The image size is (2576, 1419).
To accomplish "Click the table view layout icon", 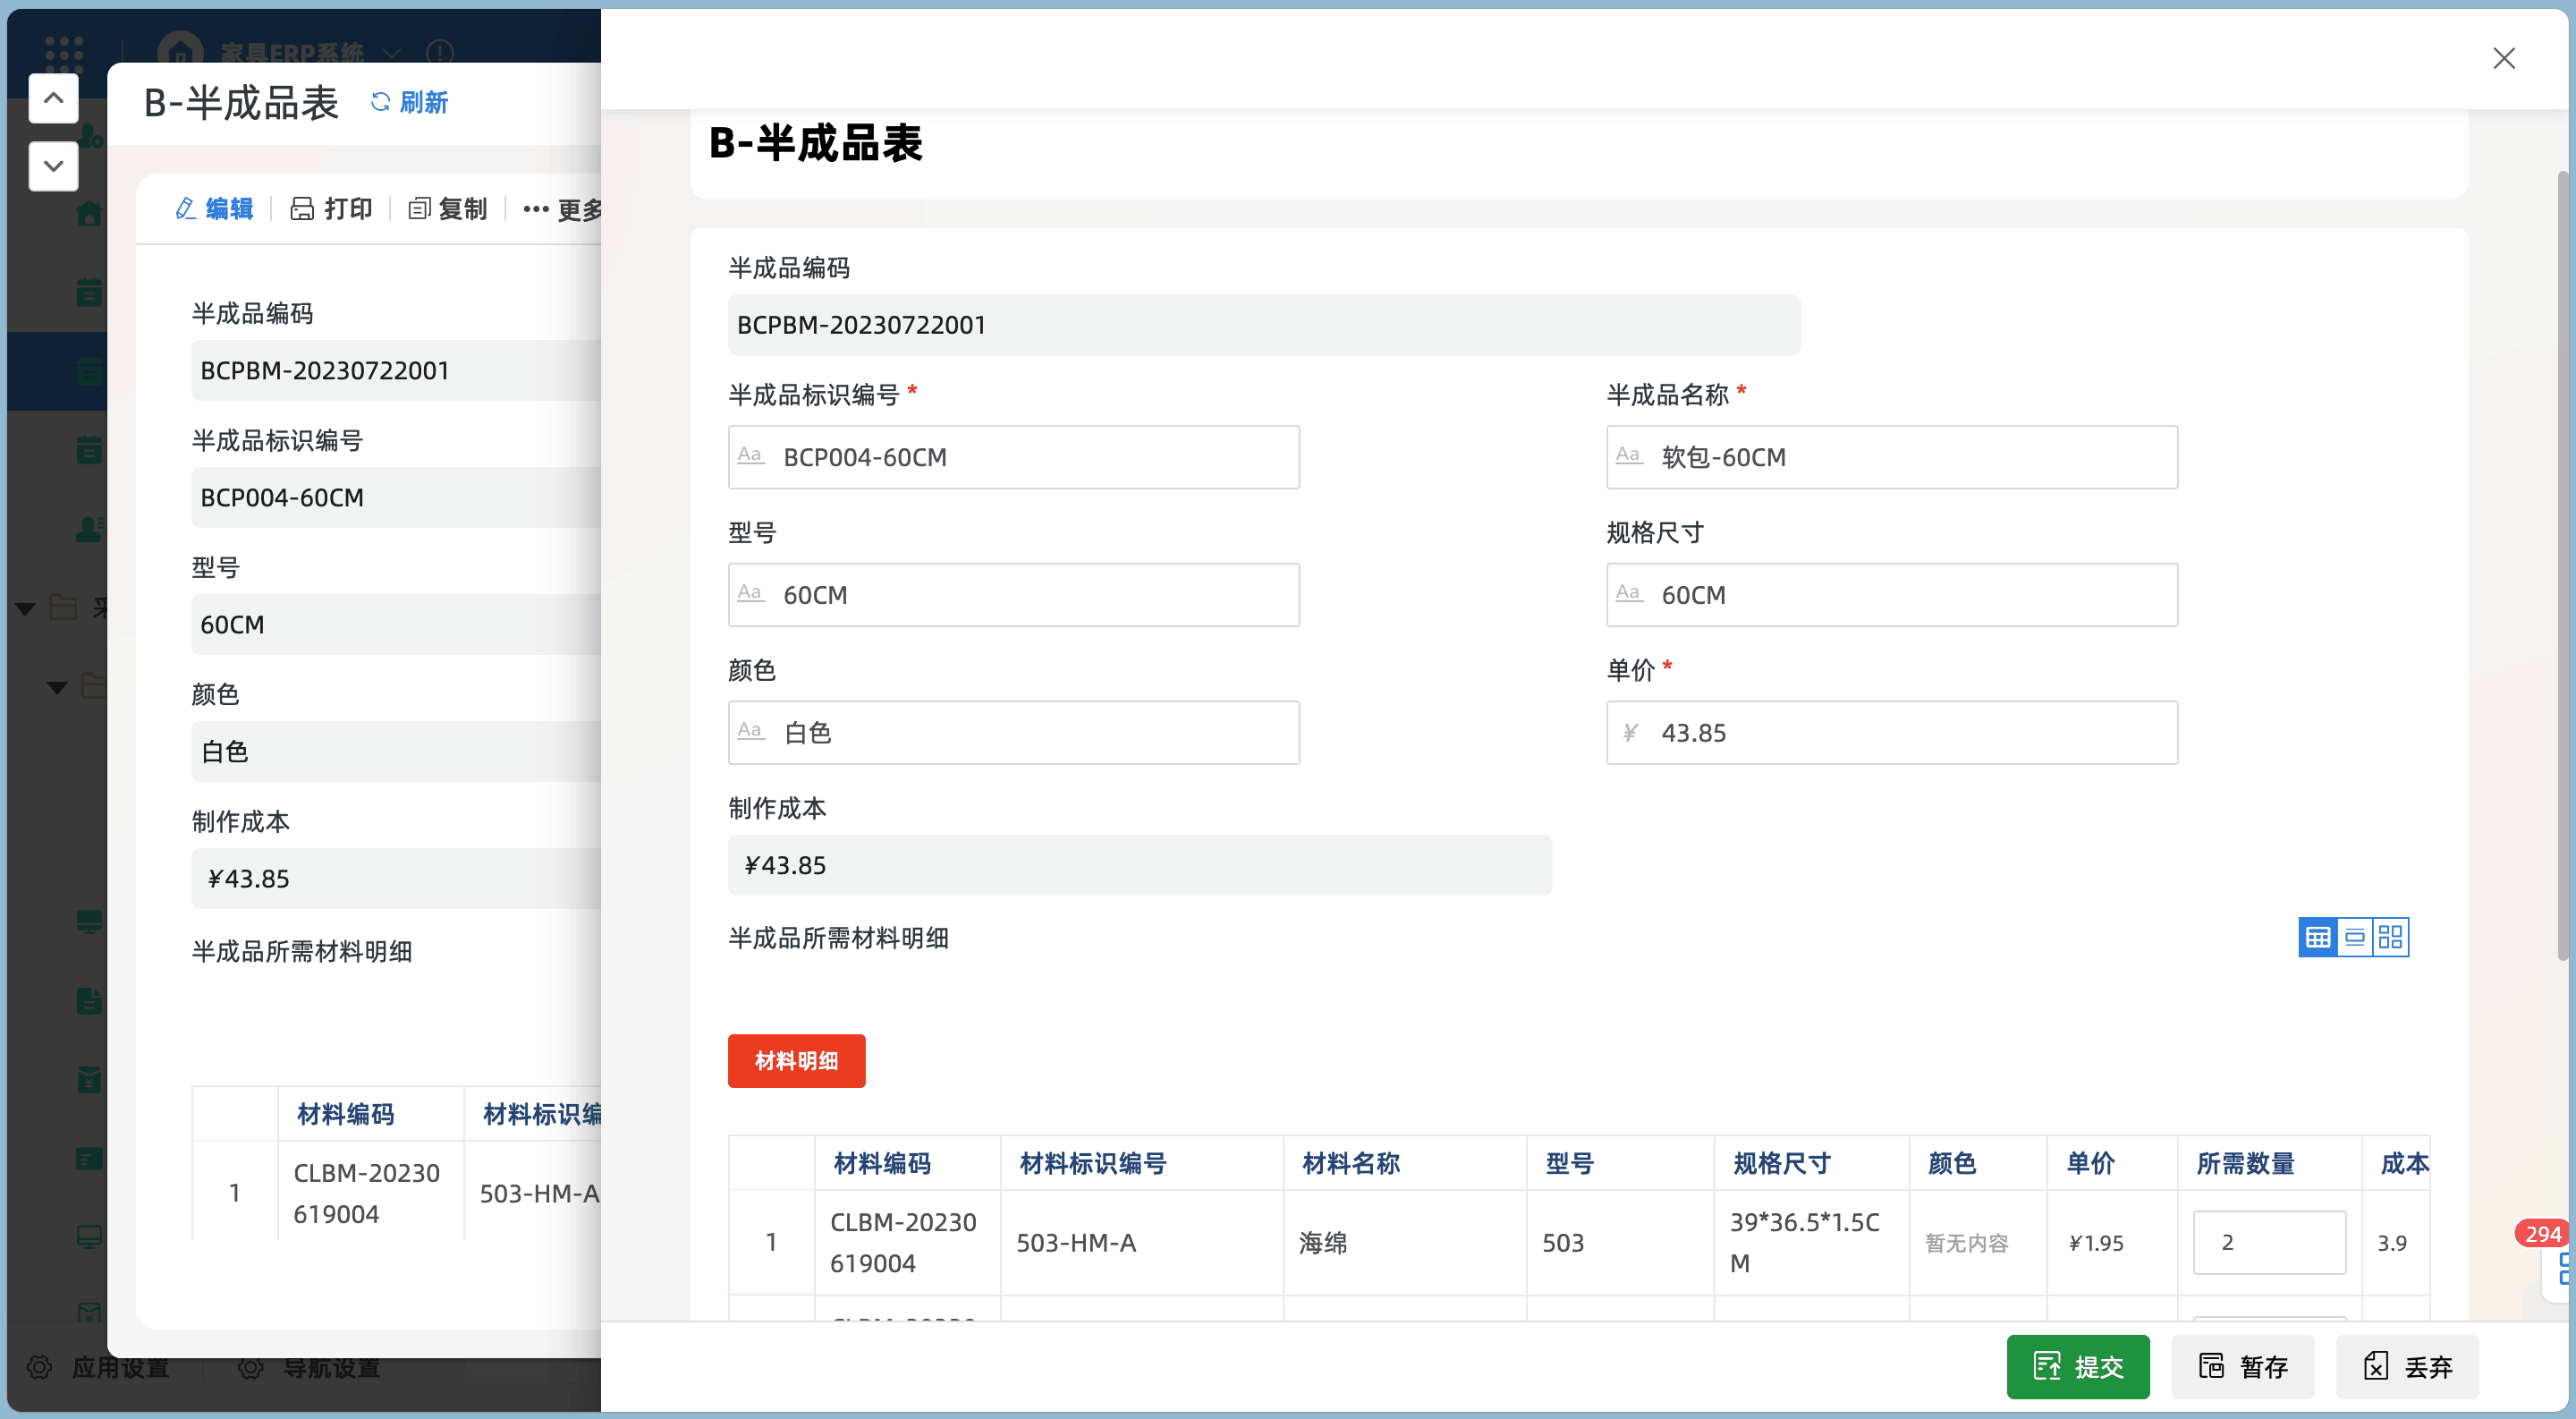I will point(2317,937).
